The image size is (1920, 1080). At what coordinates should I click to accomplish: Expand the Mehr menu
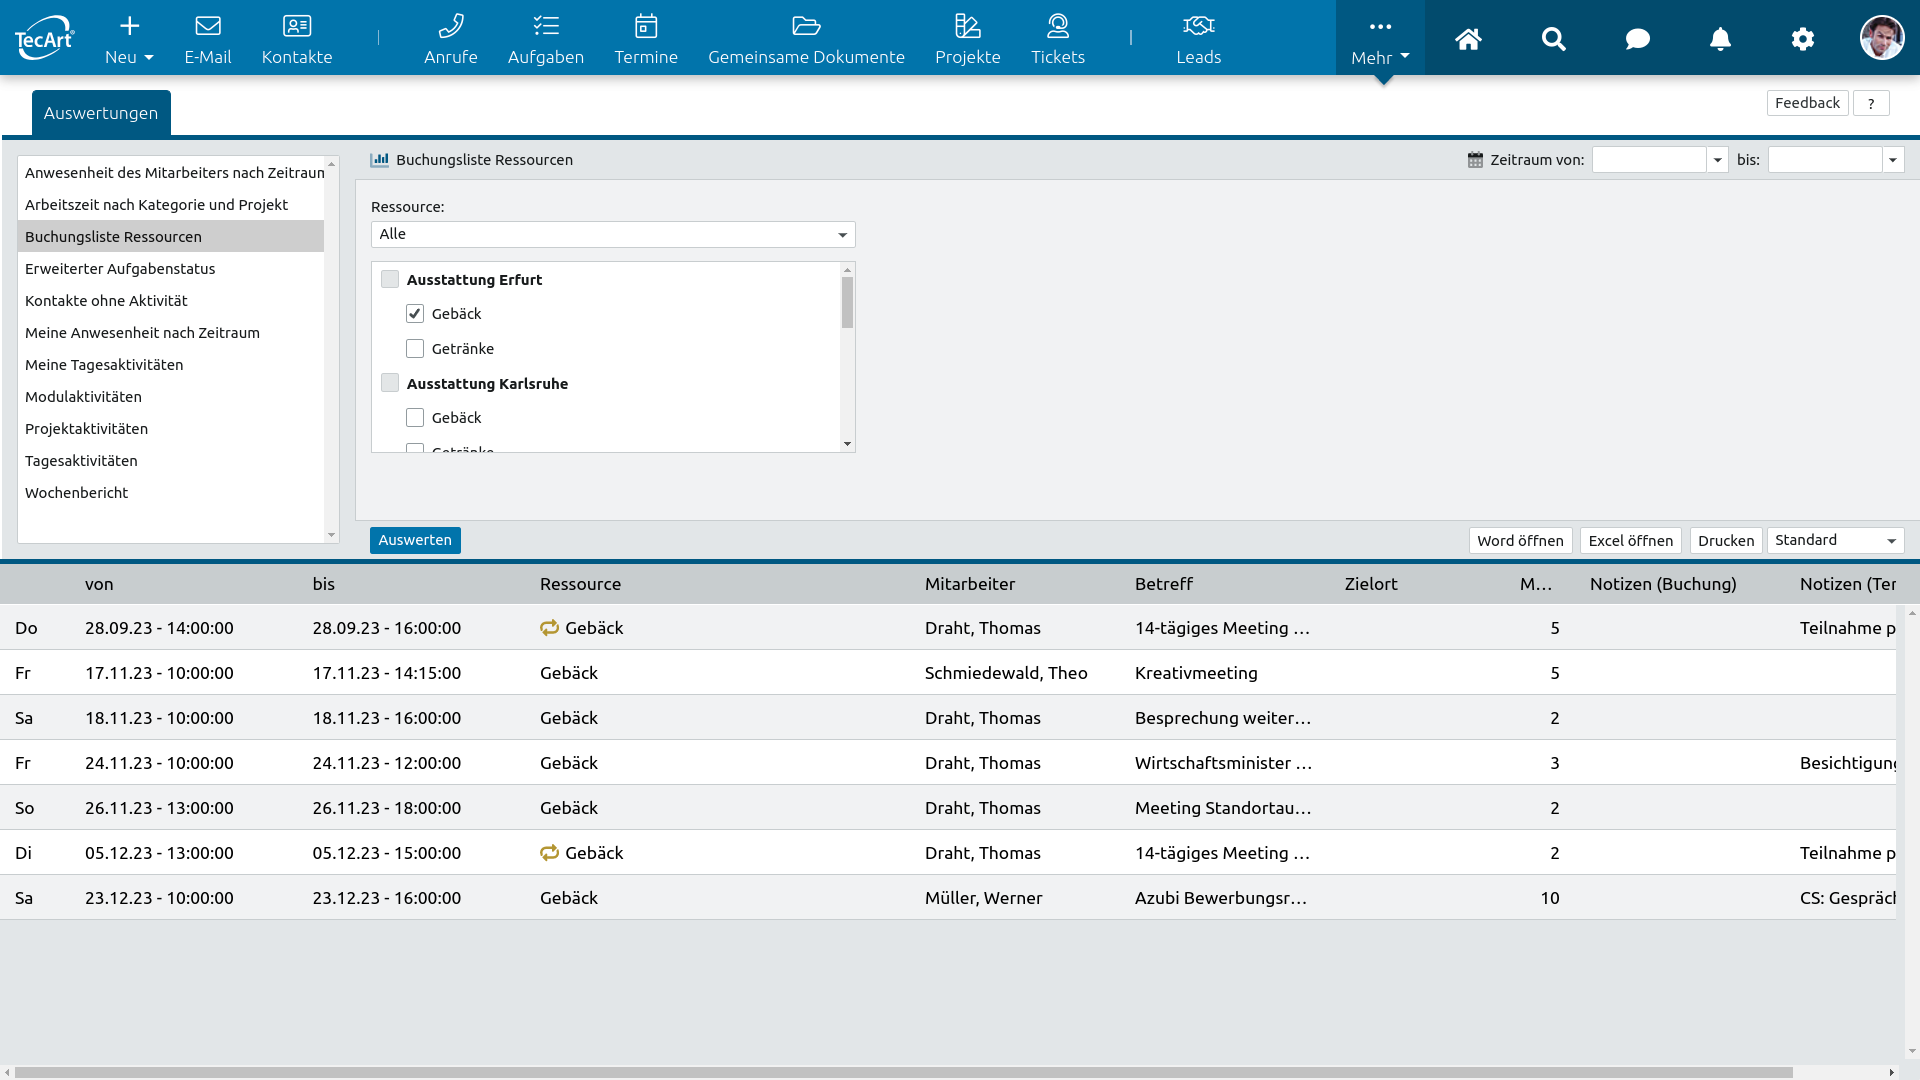pos(1380,39)
